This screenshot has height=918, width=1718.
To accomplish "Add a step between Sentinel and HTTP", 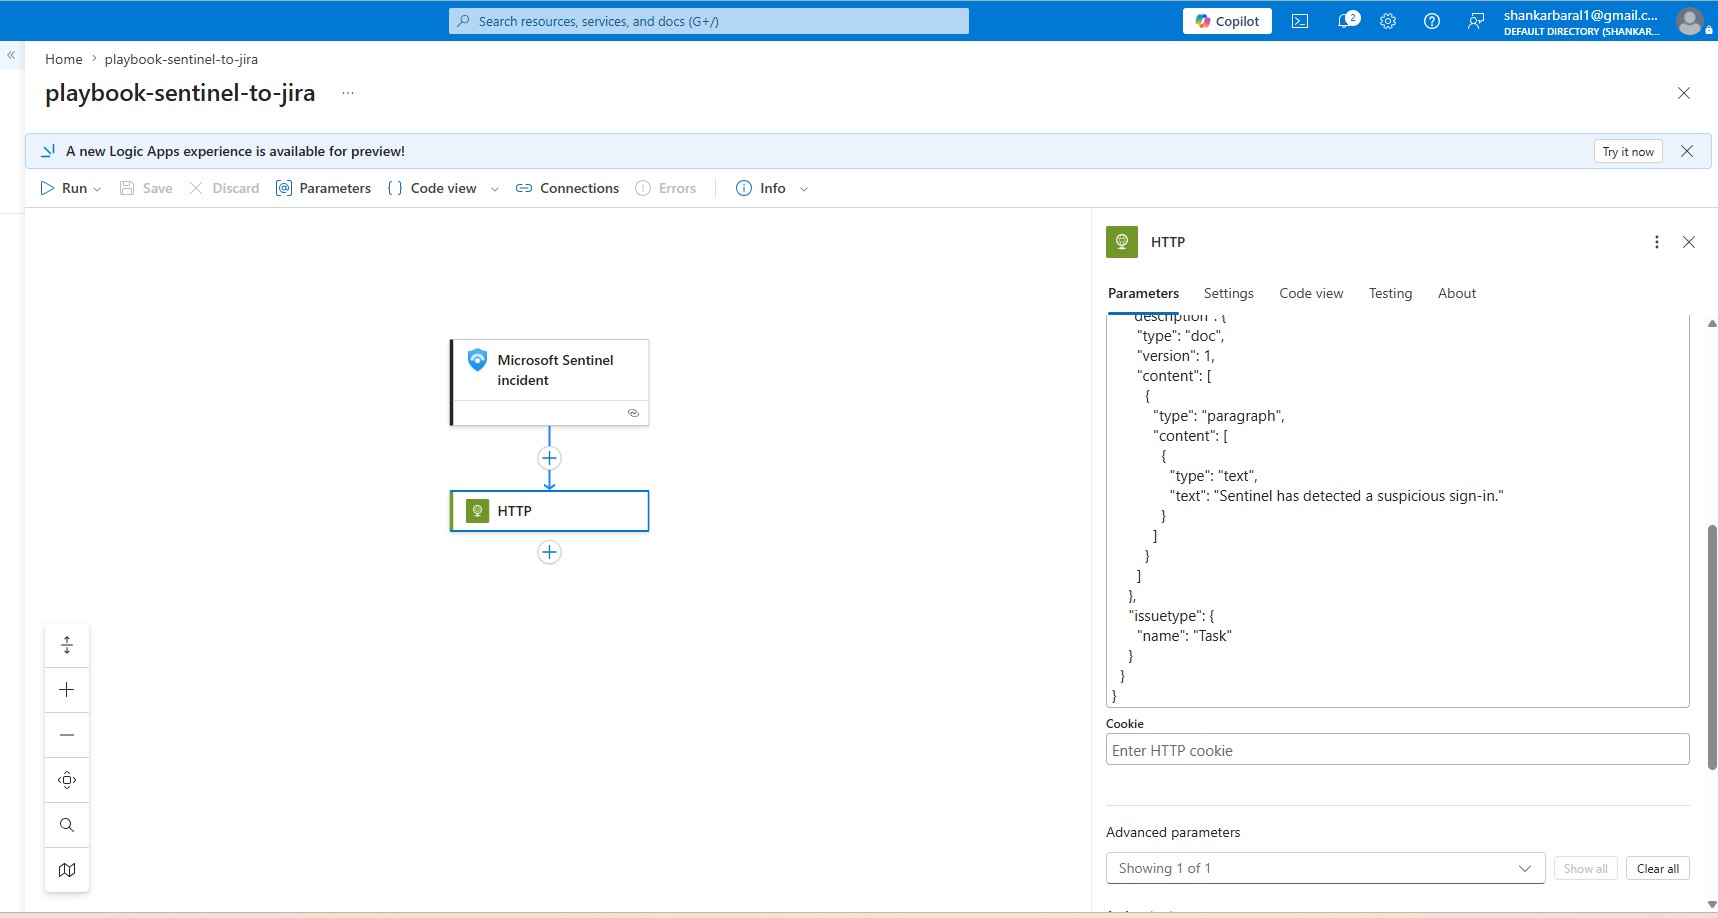I will (x=549, y=458).
